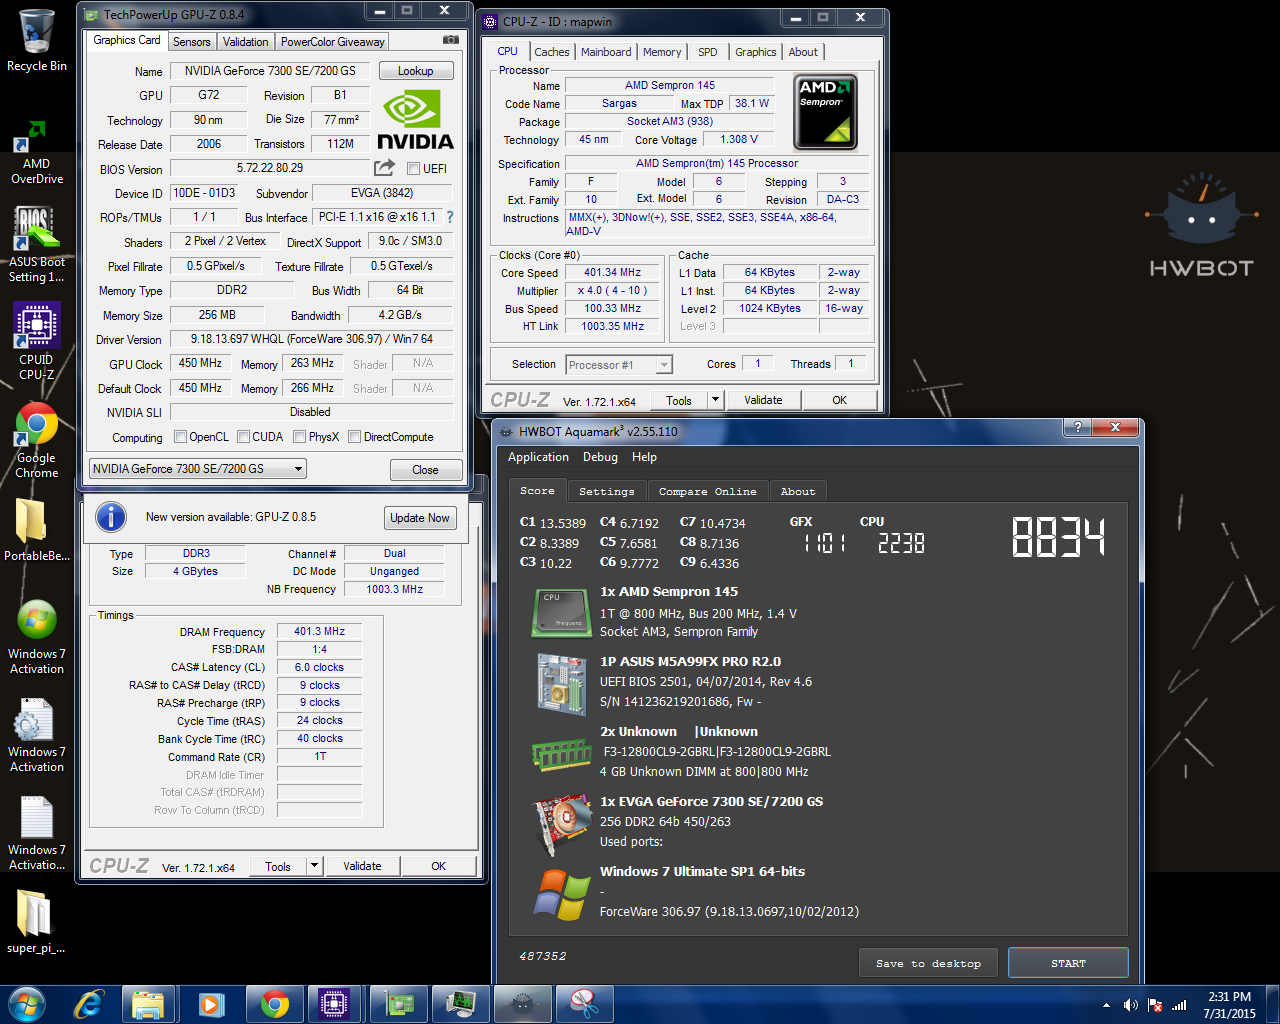This screenshot has width=1280, height=1024.
Task: Open the Windows Start orb
Action: 26,1004
